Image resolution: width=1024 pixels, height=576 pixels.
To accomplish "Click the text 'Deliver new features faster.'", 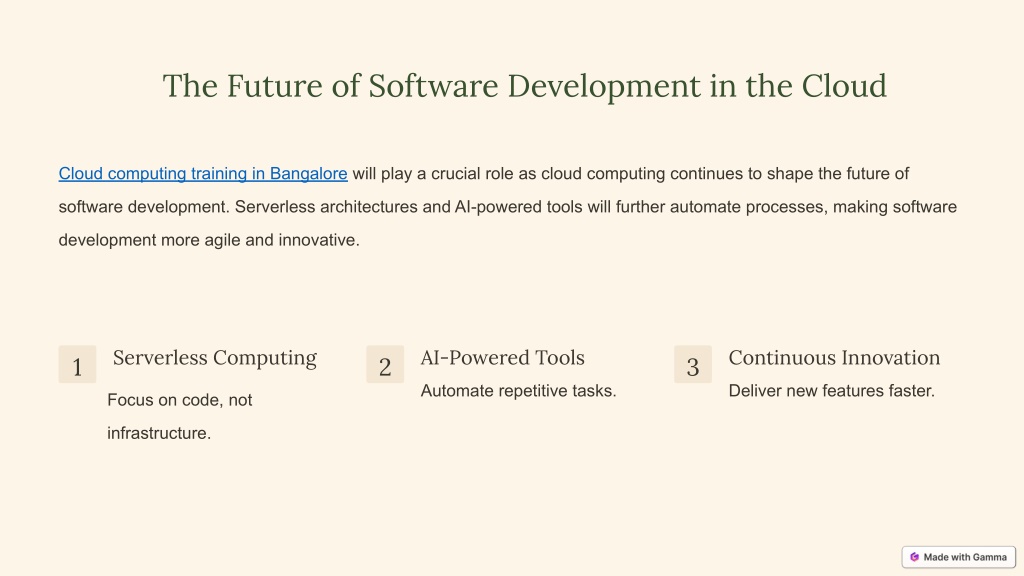I will 831,391.
